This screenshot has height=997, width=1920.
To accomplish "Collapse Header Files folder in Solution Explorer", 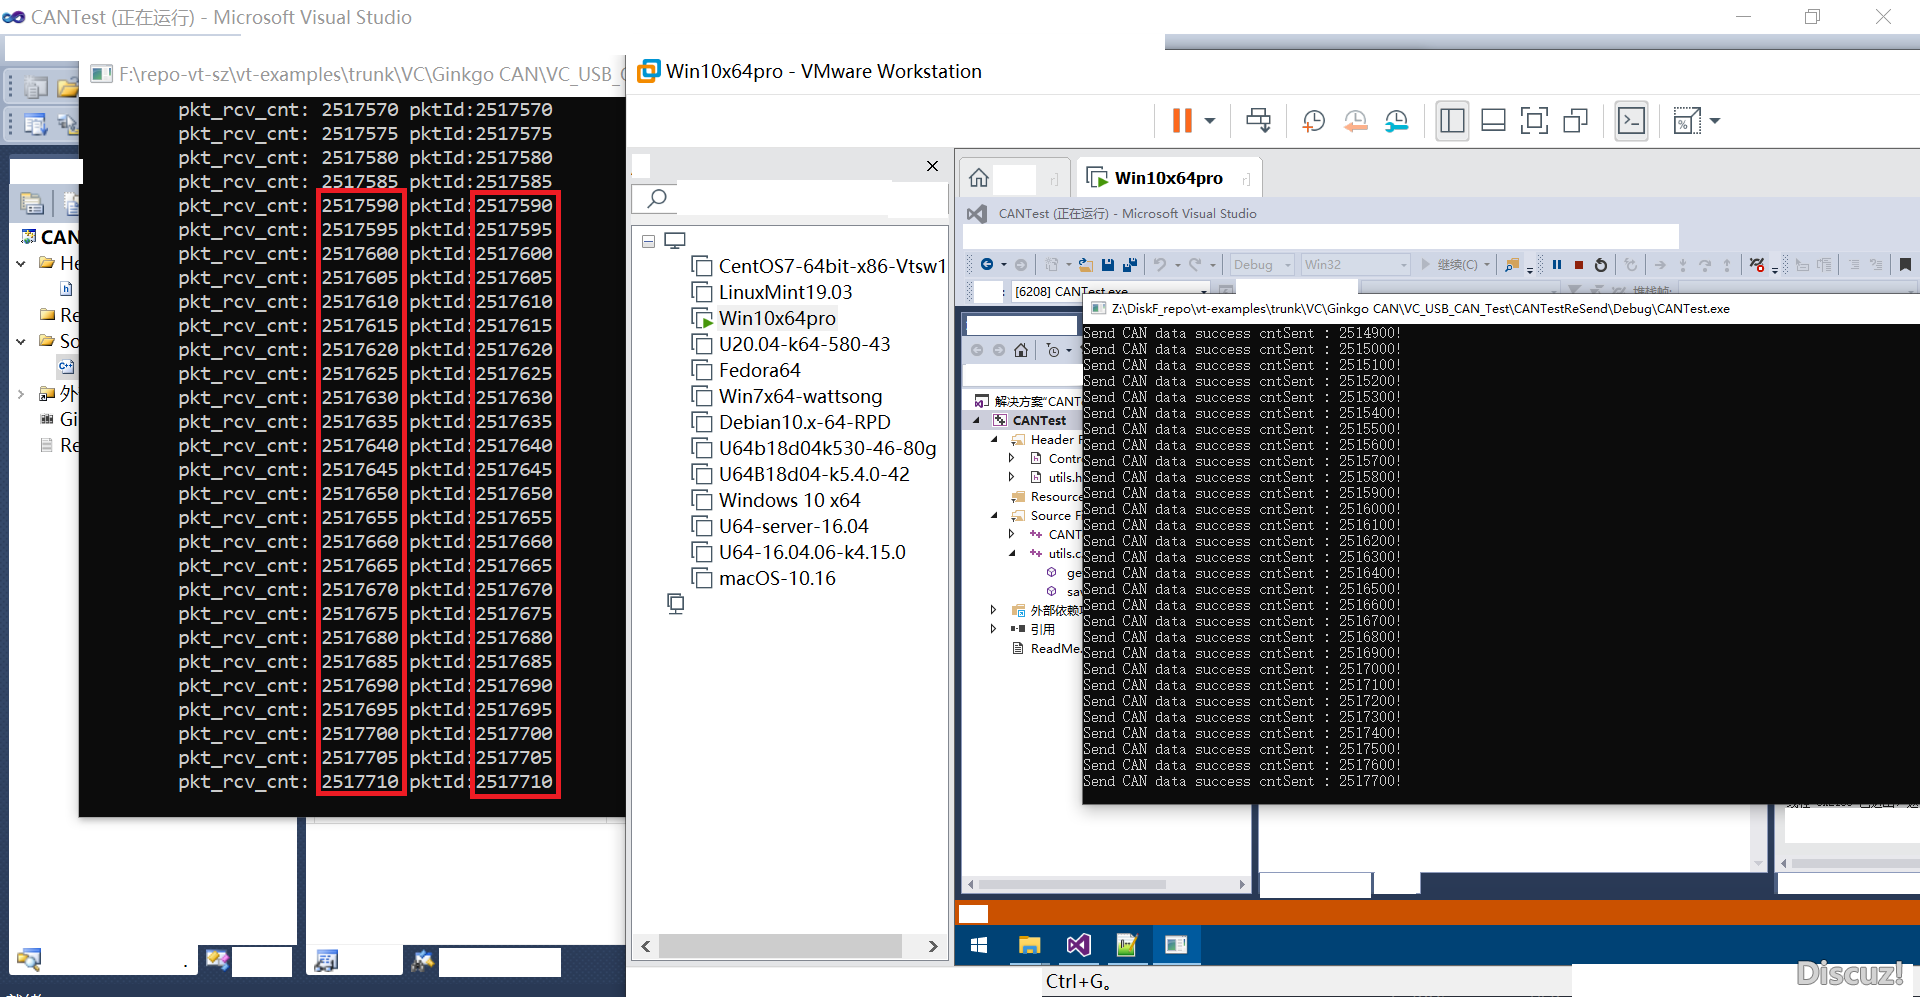I will 994,440.
